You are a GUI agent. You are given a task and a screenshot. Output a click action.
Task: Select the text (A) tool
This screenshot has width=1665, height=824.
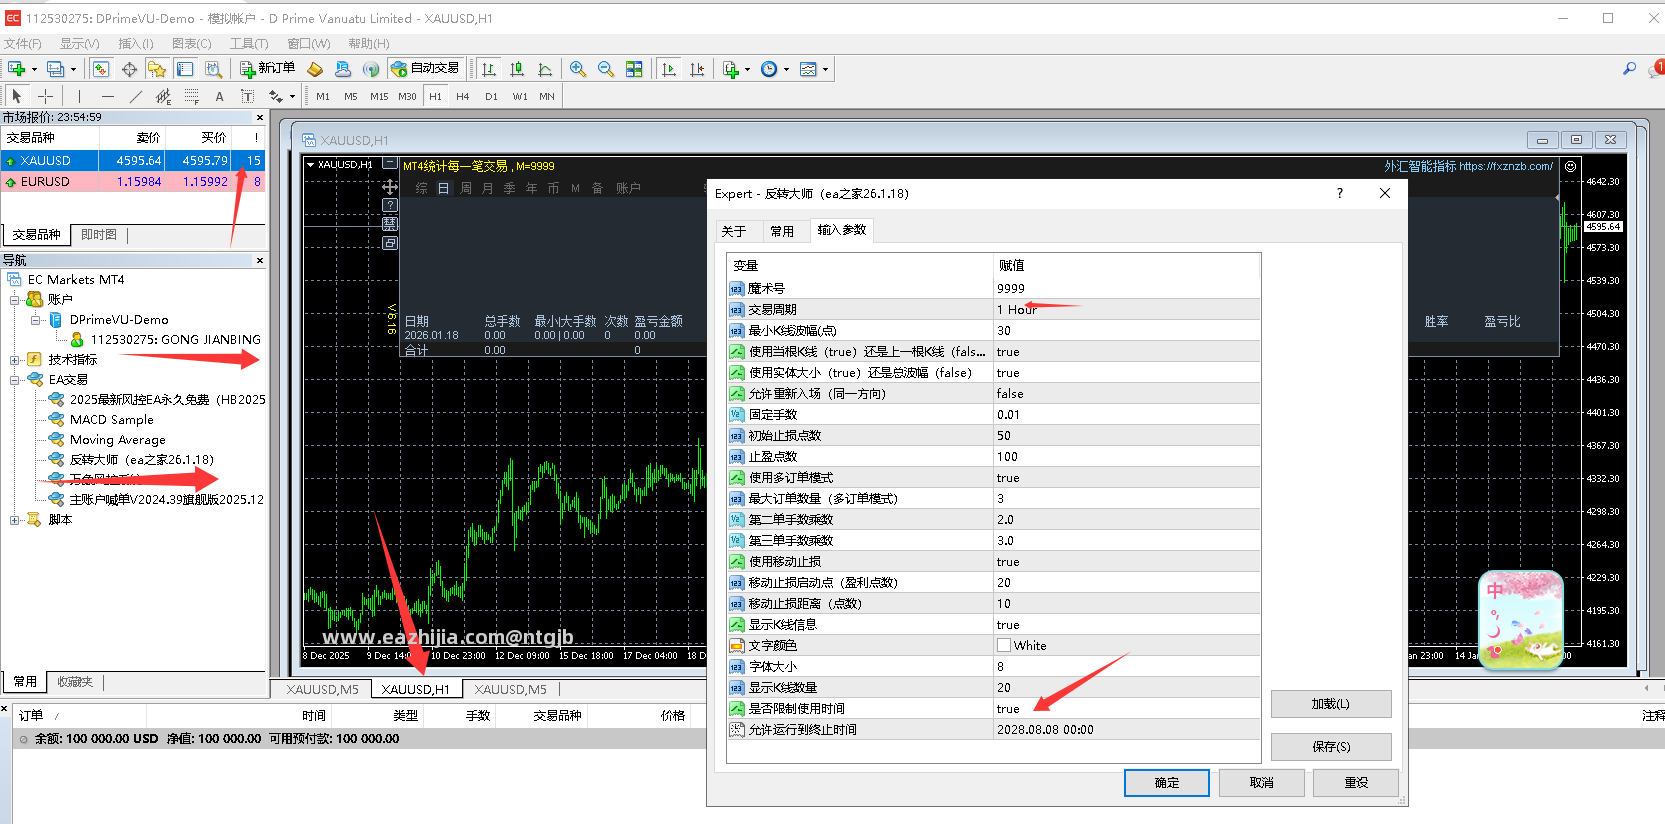coord(219,96)
